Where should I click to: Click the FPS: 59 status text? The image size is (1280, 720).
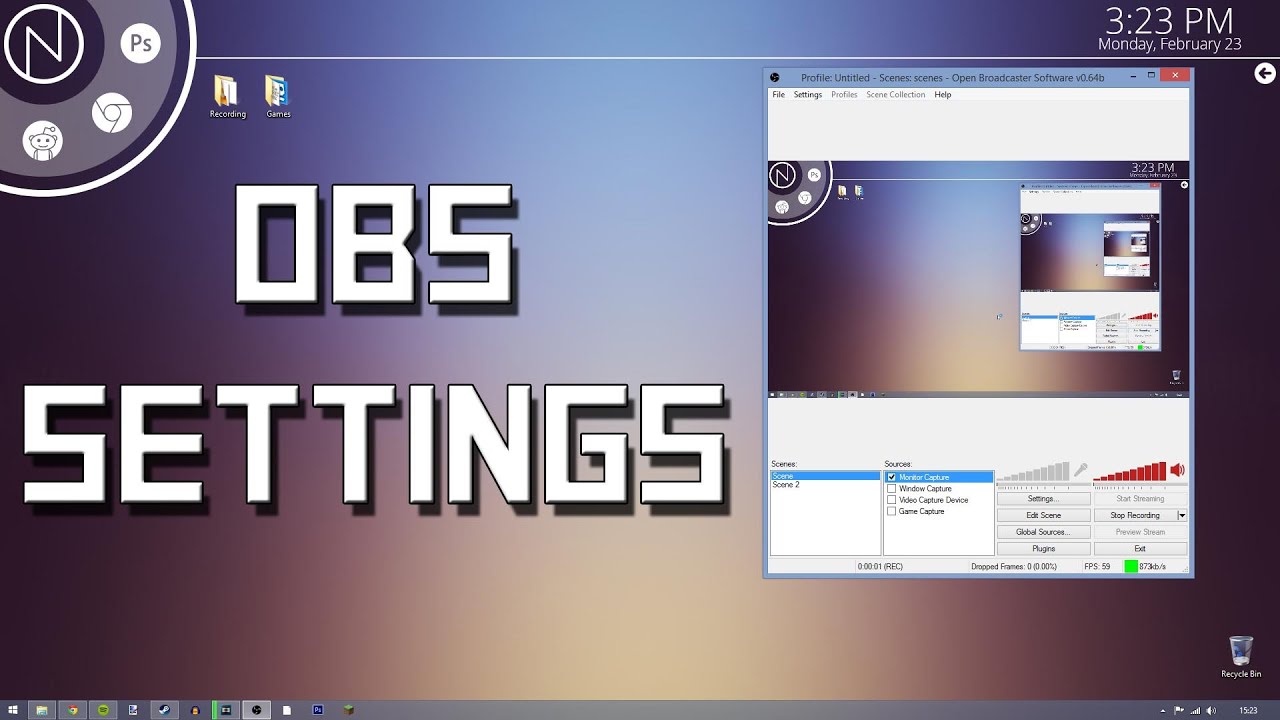1097,567
